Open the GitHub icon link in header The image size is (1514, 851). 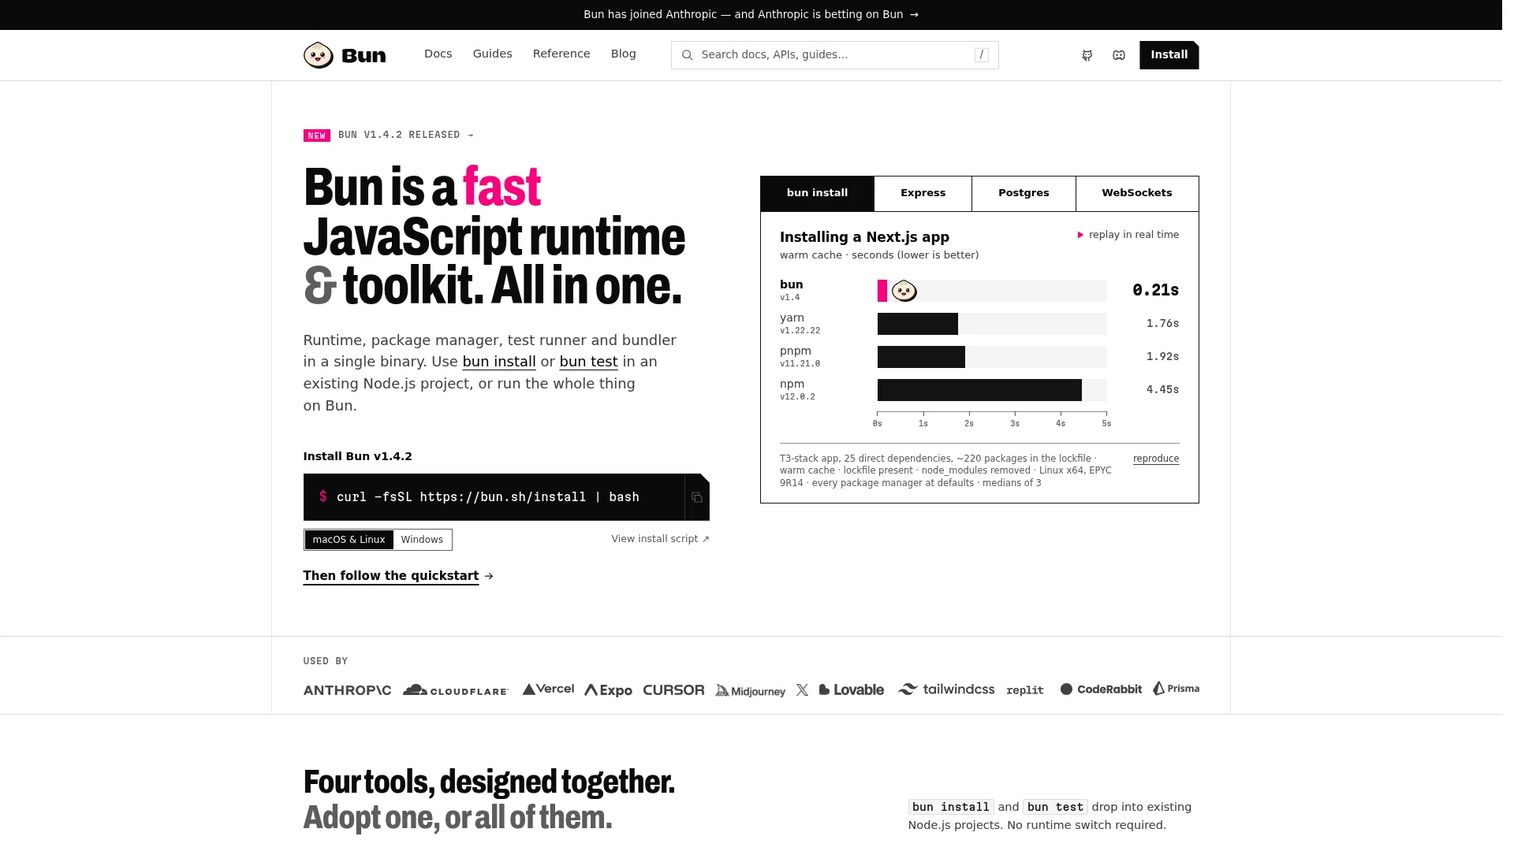click(1087, 55)
